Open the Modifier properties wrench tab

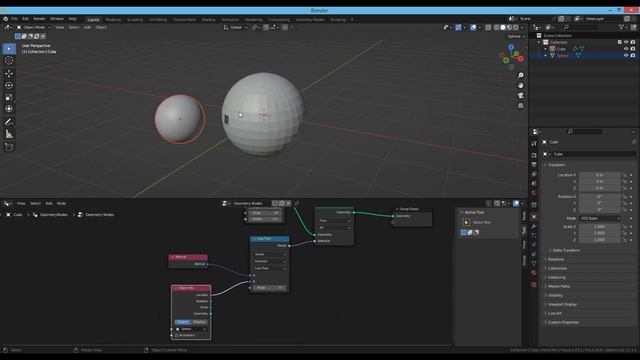coord(534,227)
